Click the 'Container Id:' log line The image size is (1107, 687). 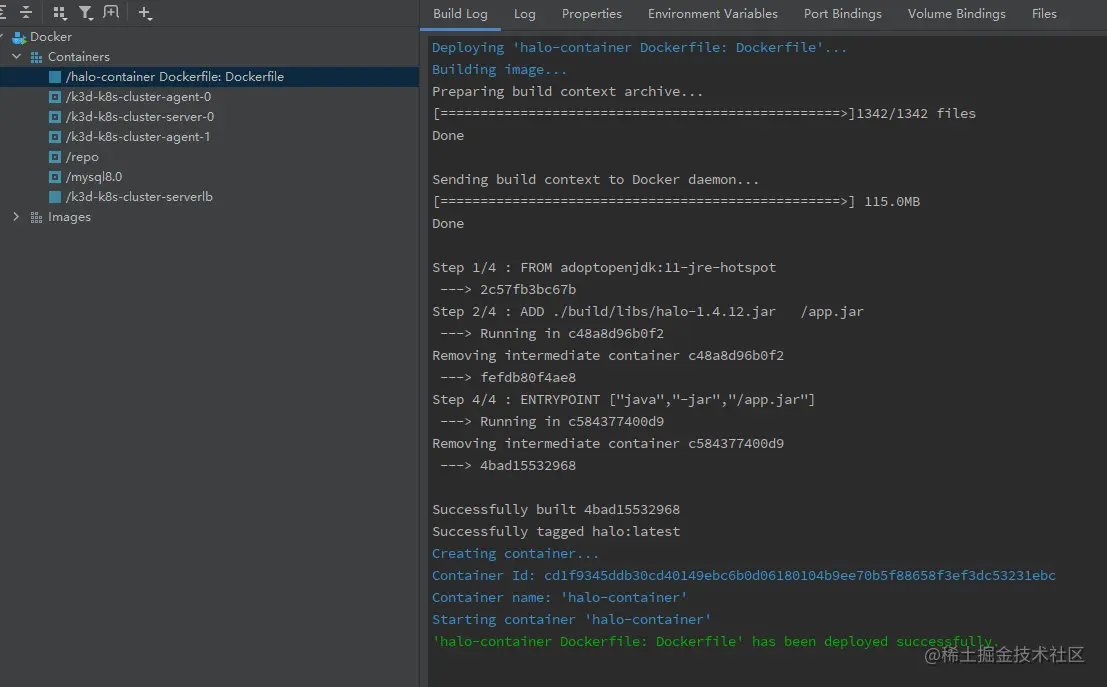(x=743, y=575)
